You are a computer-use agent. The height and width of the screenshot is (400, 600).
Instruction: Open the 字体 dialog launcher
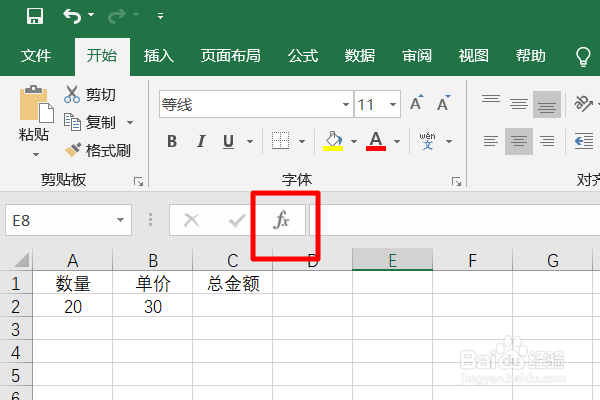(x=456, y=181)
